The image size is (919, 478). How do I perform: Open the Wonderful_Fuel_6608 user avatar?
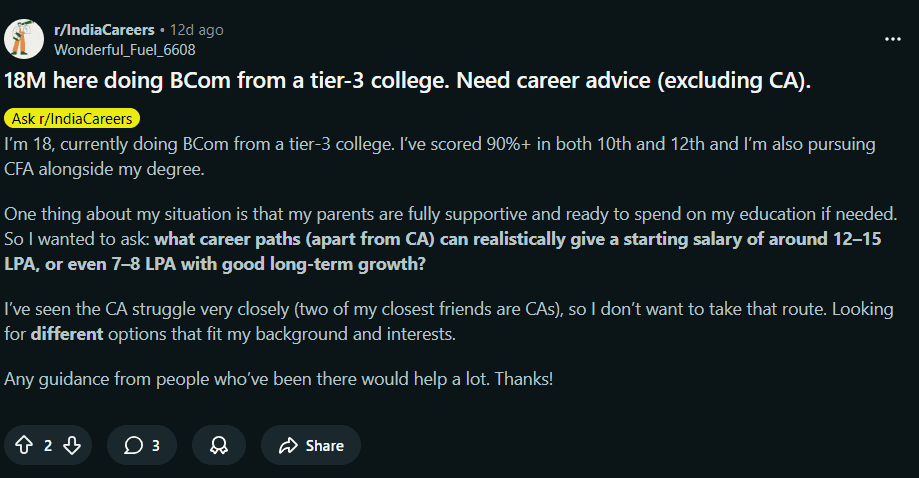pyautogui.click(x=24, y=39)
